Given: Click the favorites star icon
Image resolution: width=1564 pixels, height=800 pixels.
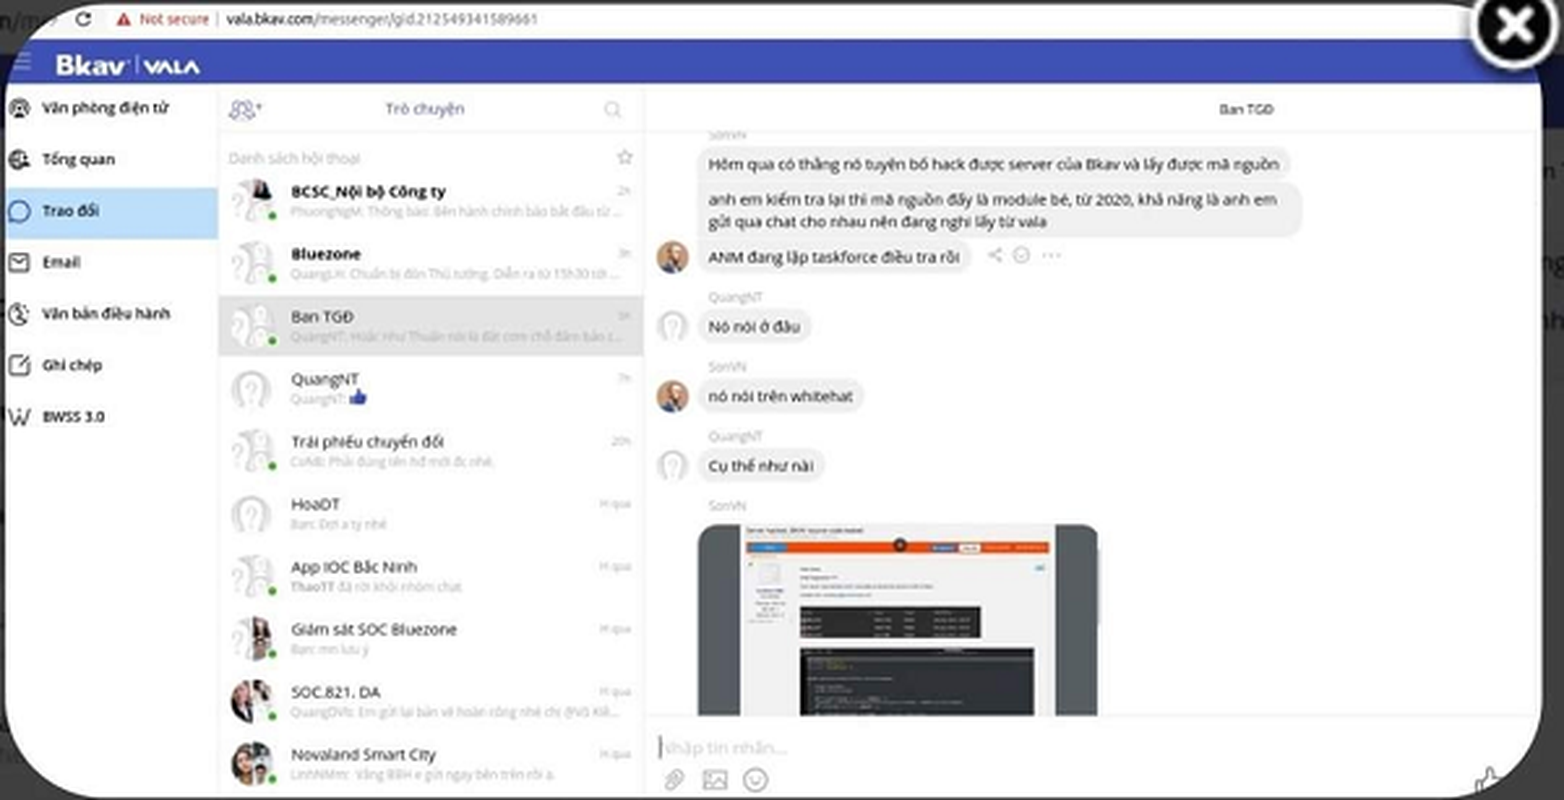Looking at the screenshot, I should [x=625, y=157].
